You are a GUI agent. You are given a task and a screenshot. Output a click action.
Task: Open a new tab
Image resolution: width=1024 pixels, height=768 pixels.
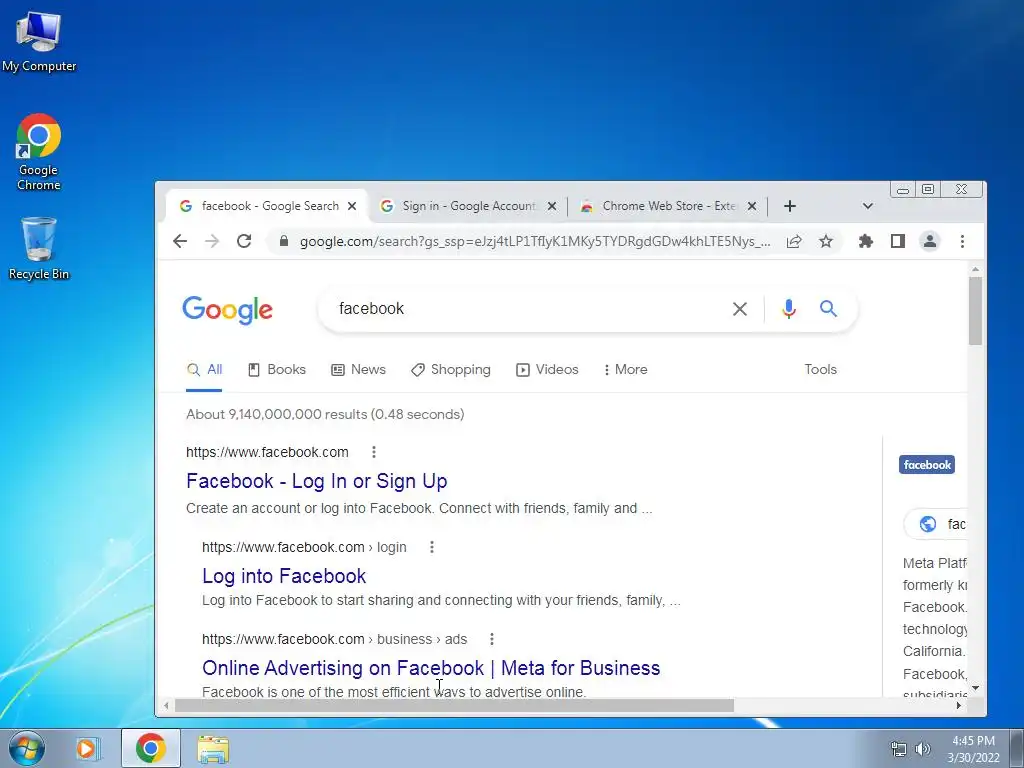click(790, 206)
